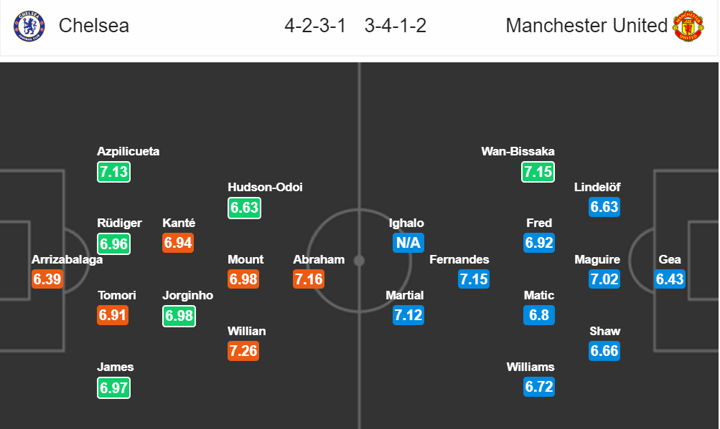Image resolution: width=720 pixels, height=429 pixels.
Task: Open Hudson-Odoi's 6.63 rating badge
Action: point(246,207)
